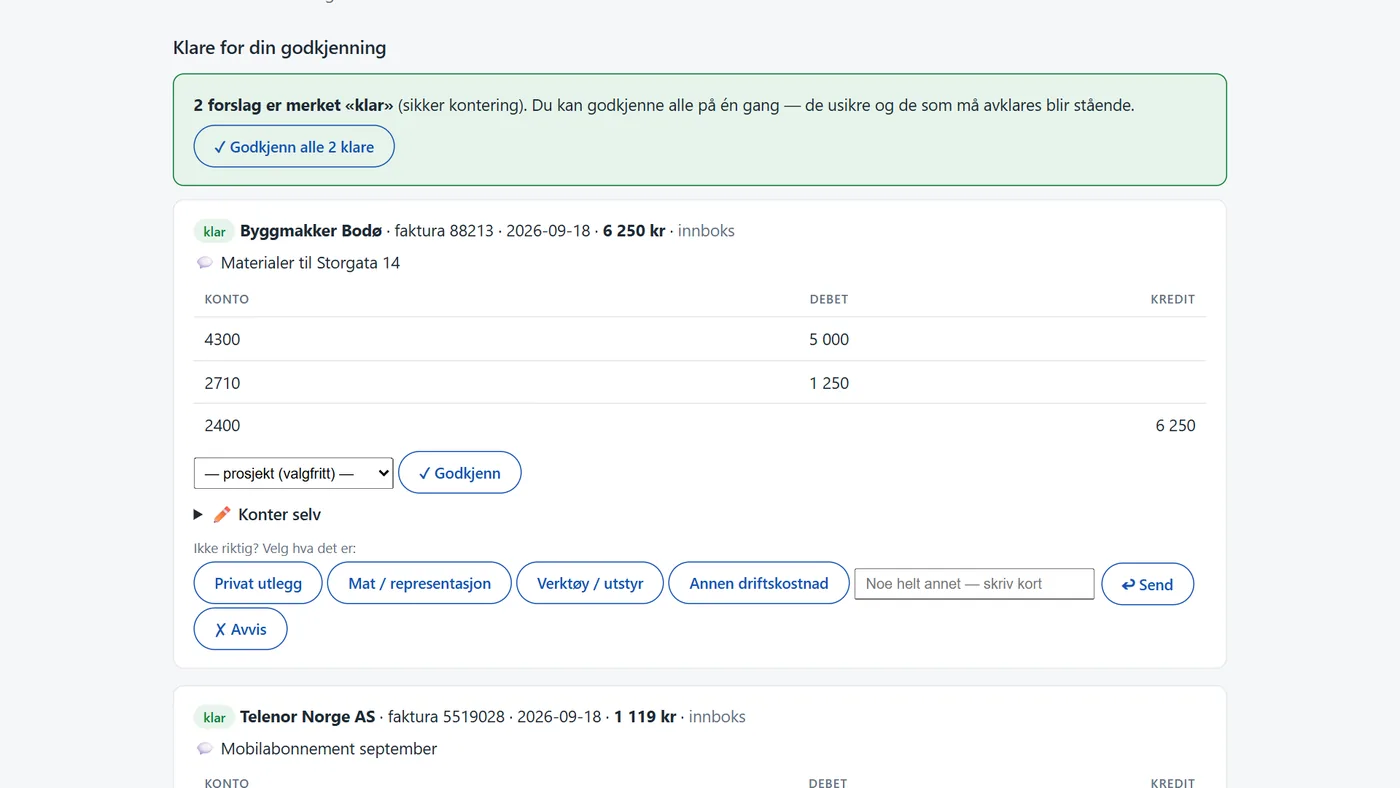The height and width of the screenshot is (788, 1400).
Task: Open the prosjekt (valgfritt) dropdown
Action: (x=294, y=473)
